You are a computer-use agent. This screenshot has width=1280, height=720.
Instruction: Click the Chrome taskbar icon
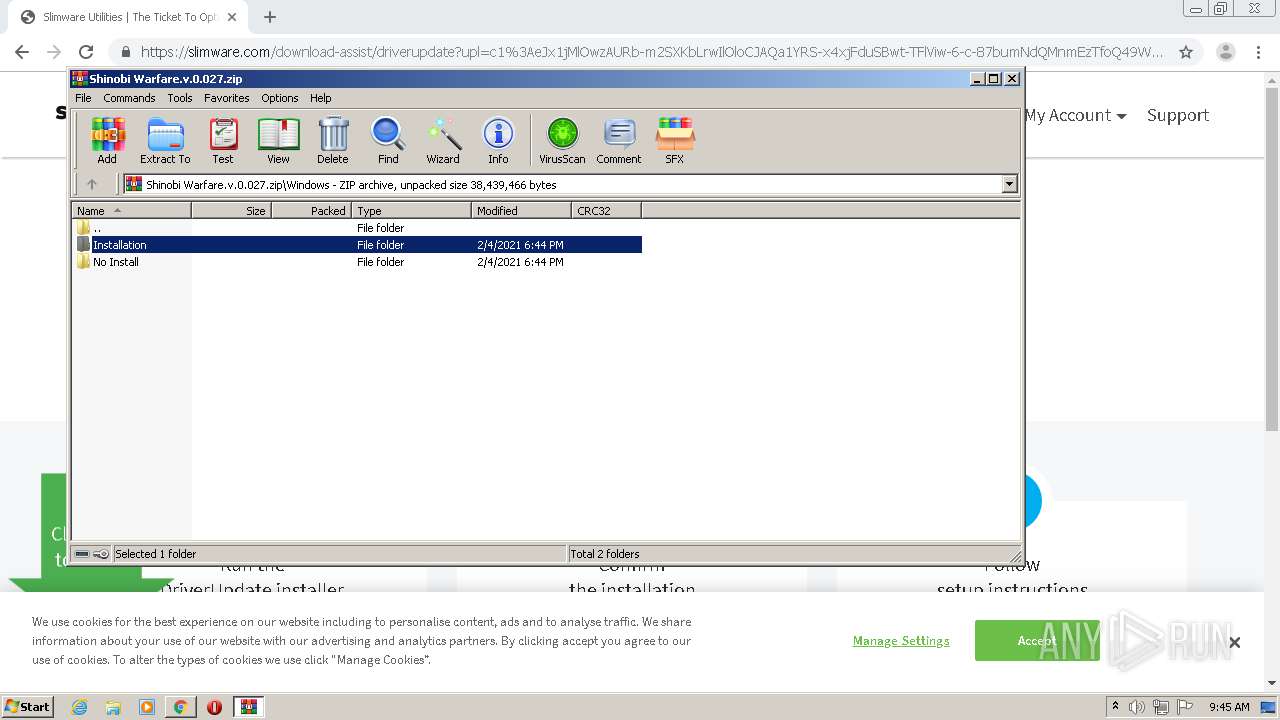180,707
